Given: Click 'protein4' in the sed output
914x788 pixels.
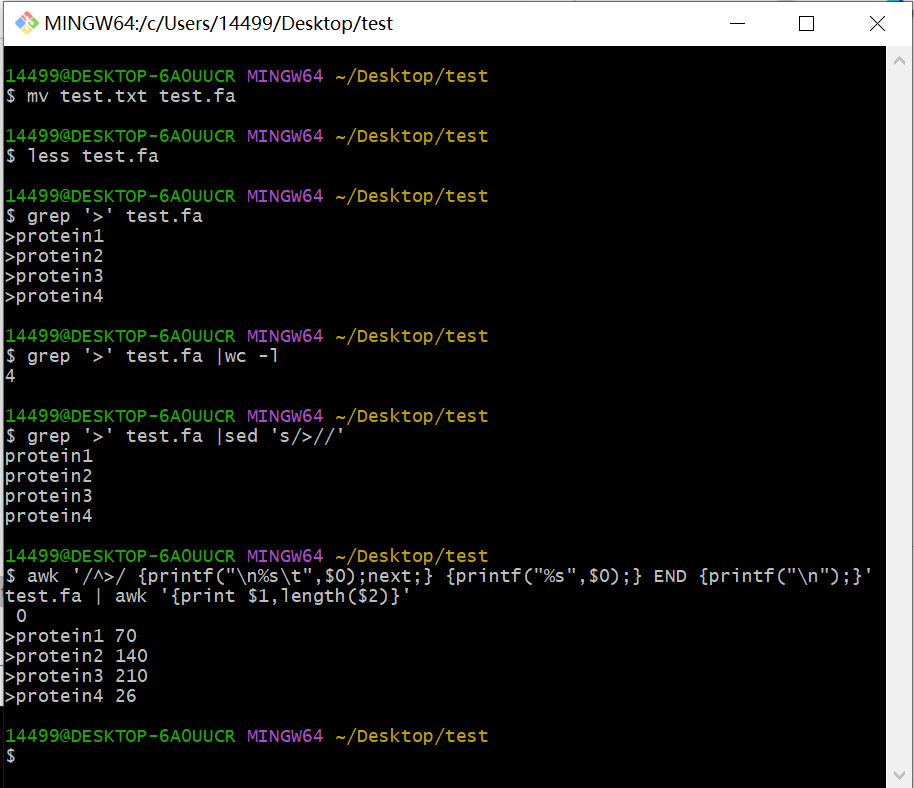Looking at the screenshot, I should 49,516.
